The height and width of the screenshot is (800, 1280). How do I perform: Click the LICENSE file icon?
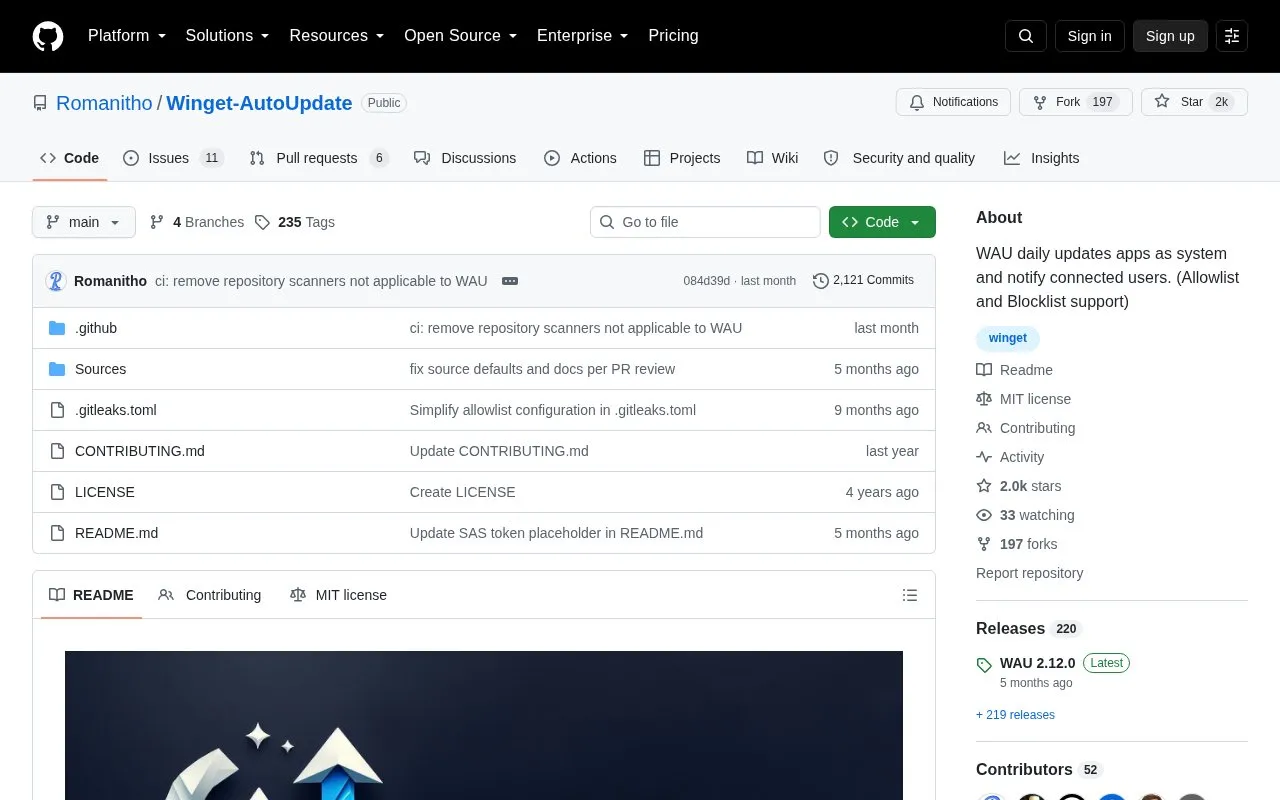click(x=57, y=492)
